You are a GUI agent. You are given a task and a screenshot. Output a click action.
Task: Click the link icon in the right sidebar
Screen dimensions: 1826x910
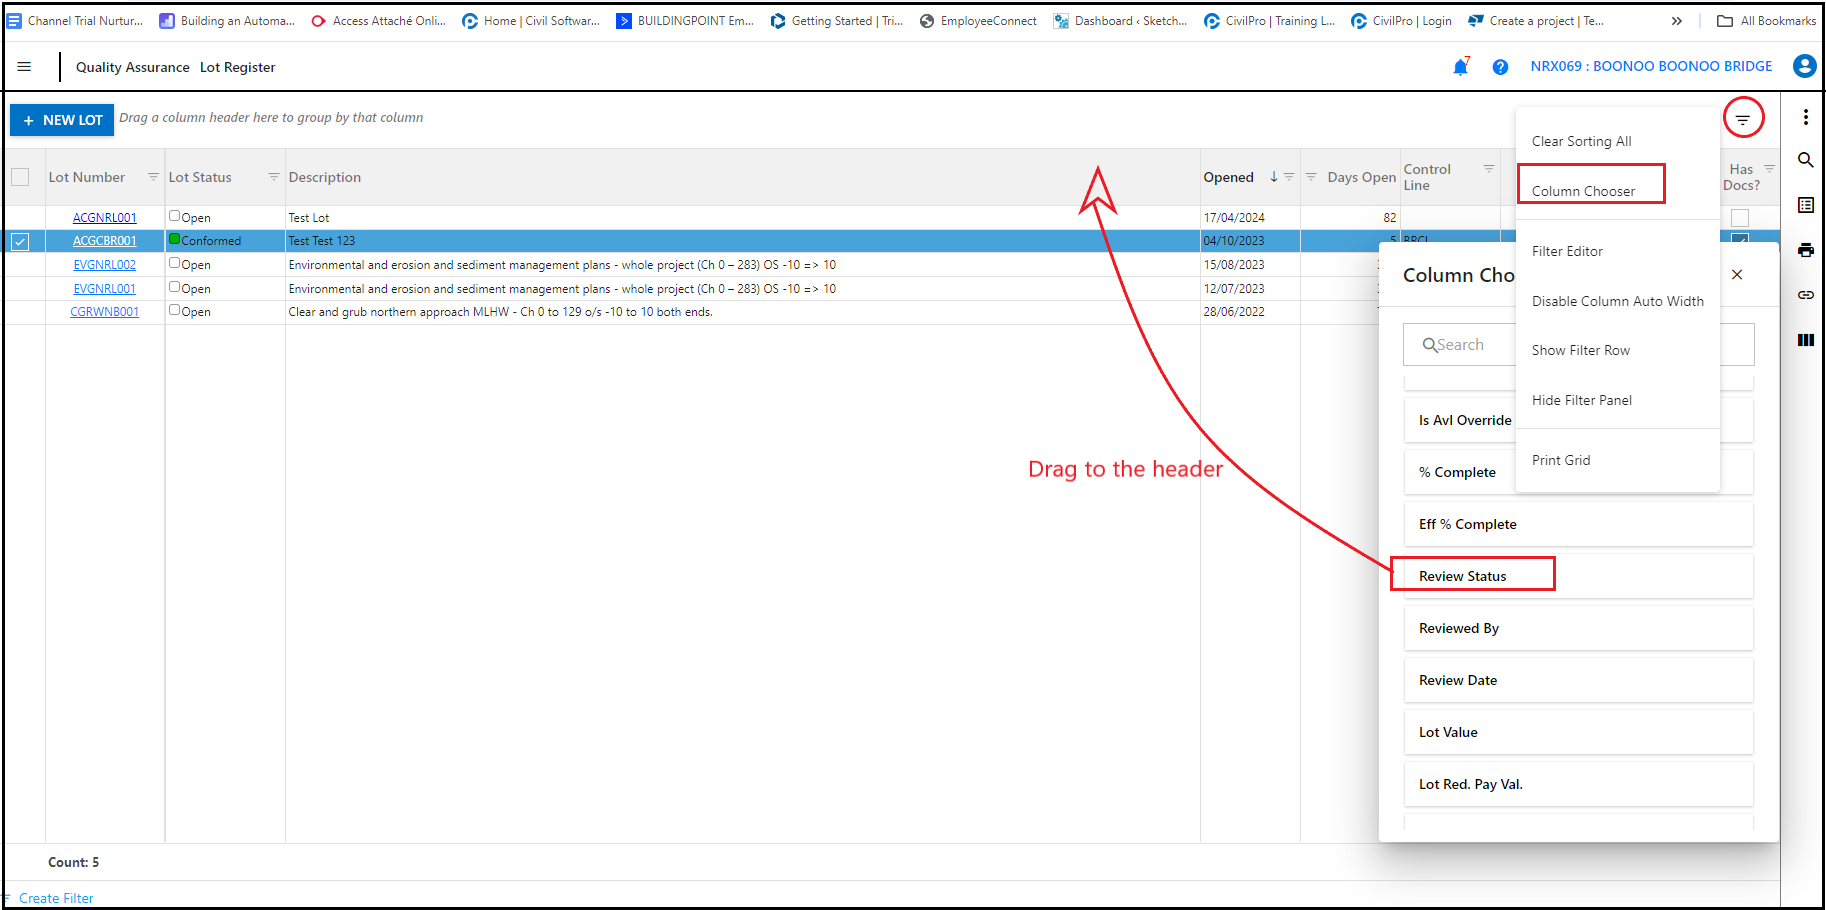tap(1806, 295)
